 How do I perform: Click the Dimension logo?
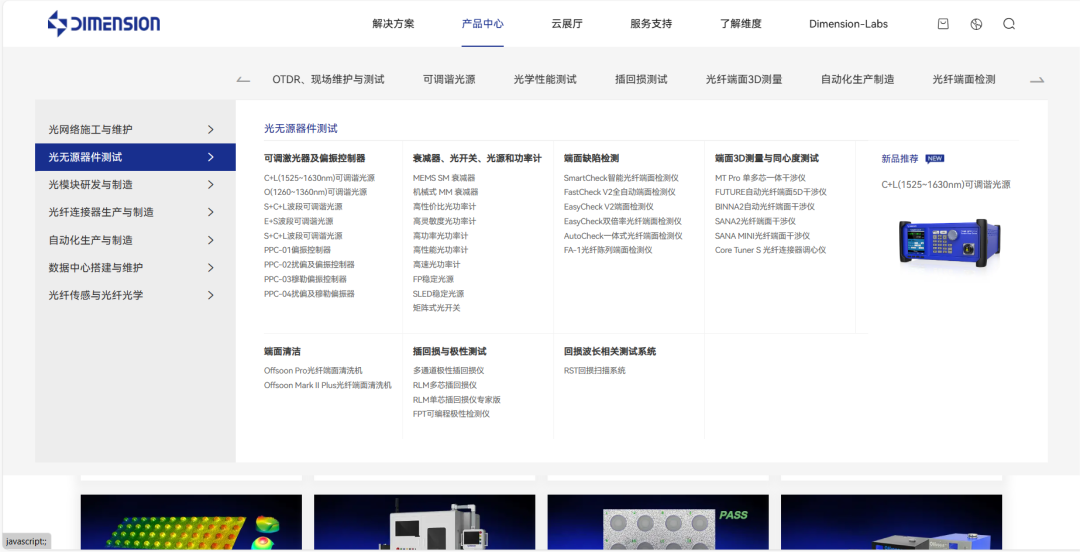click(x=104, y=24)
